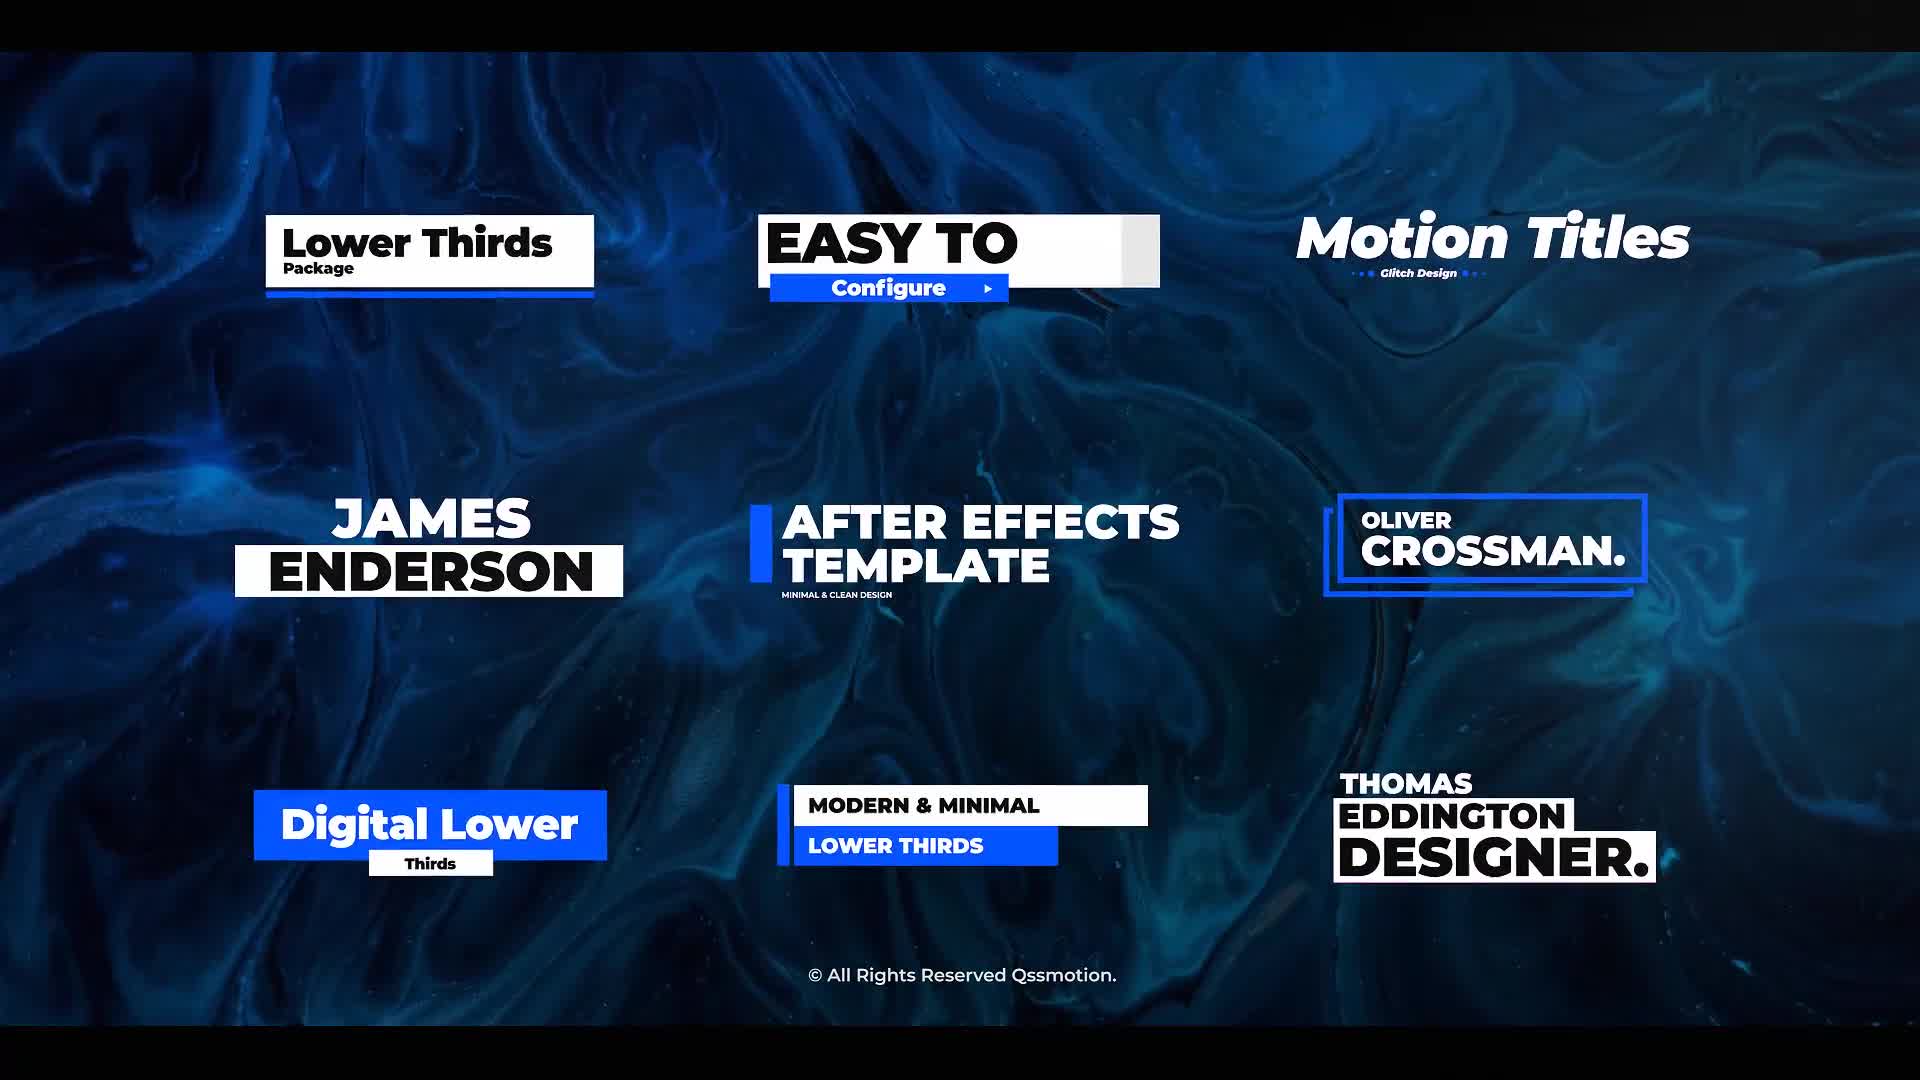Select the After Effects Template minimal design
1920x1080 pixels.
pos(969,547)
